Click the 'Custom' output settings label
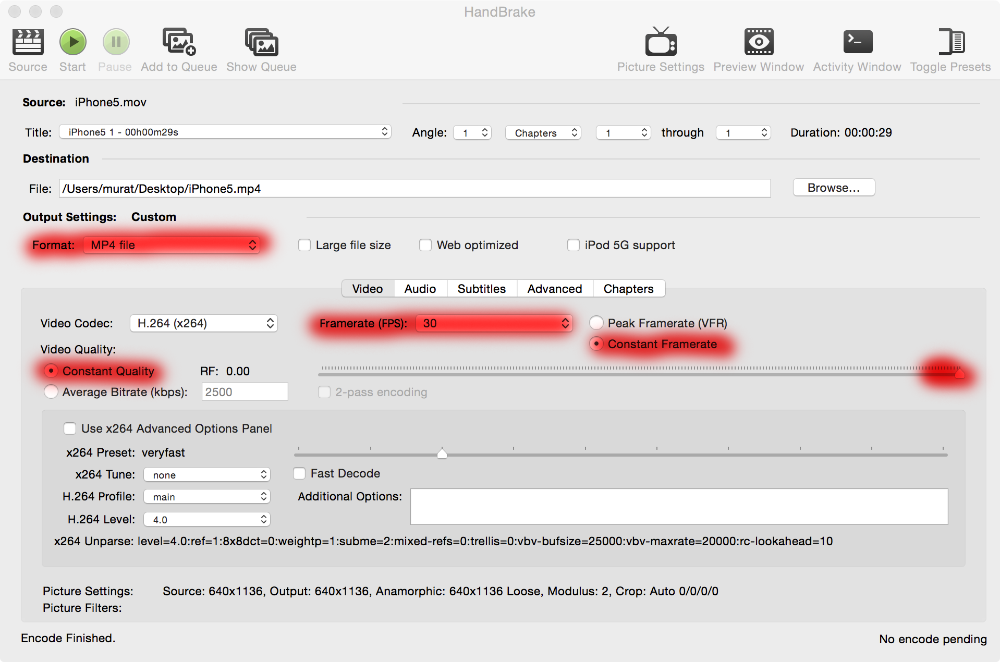Screen dimensions: 1000x662 point(154,217)
